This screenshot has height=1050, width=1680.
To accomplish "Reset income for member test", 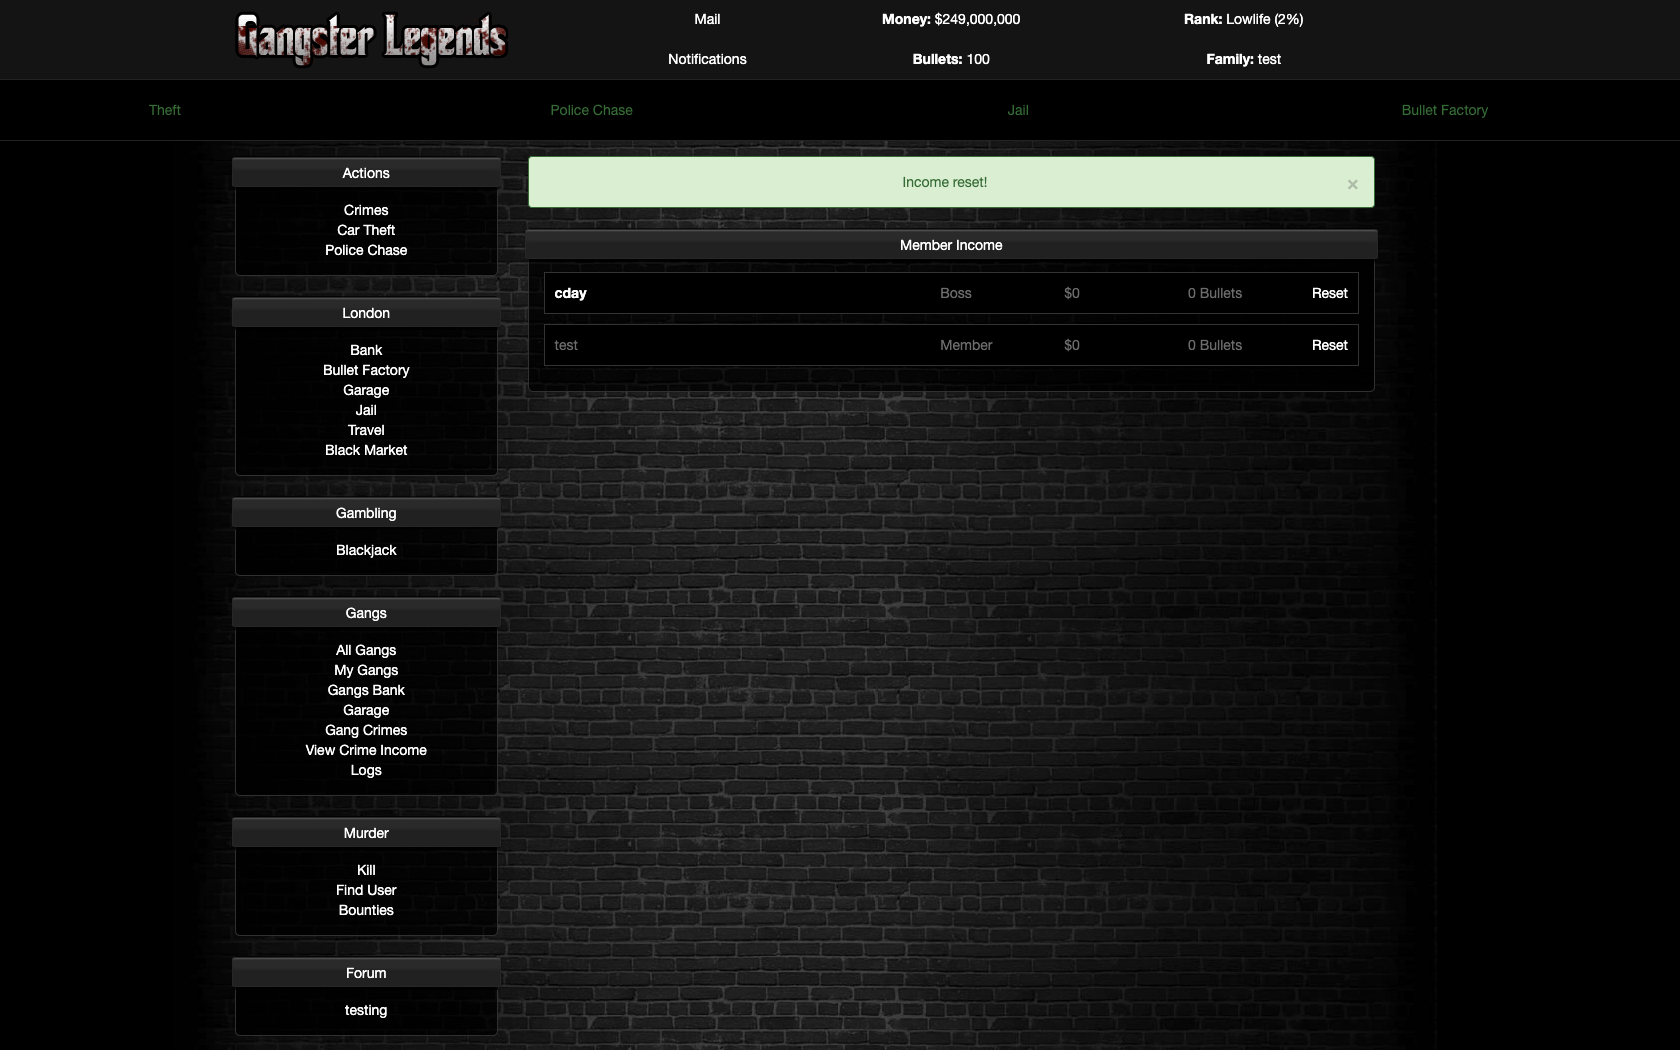I will pos(1329,345).
